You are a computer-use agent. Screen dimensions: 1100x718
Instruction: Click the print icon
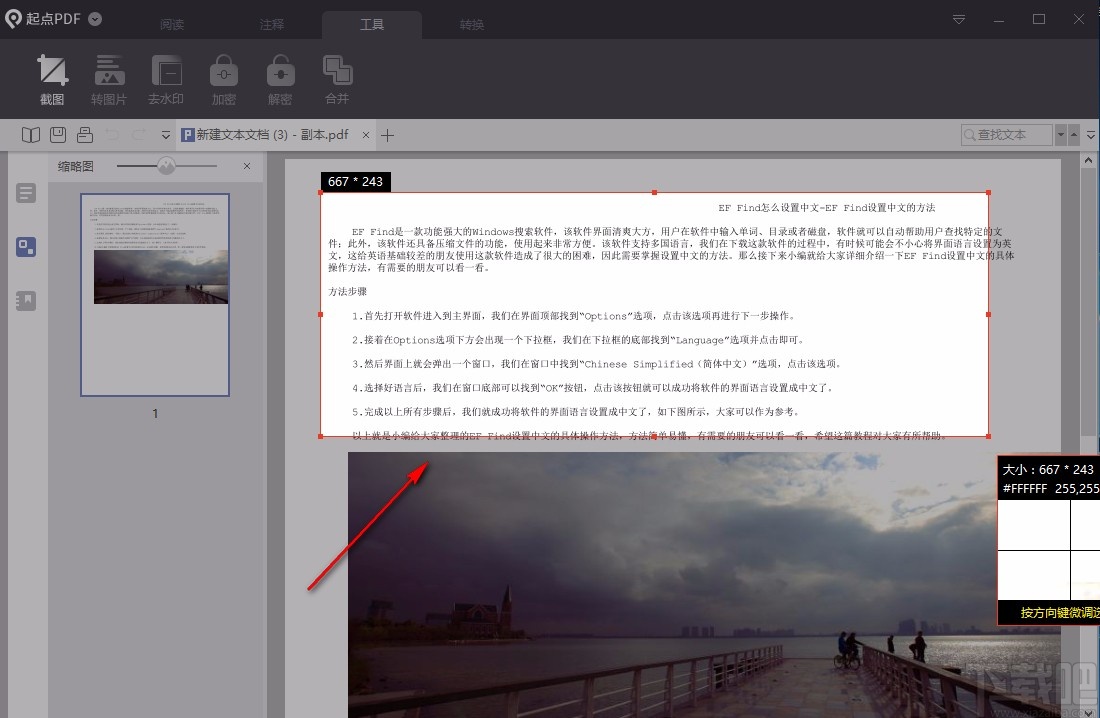click(85, 135)
